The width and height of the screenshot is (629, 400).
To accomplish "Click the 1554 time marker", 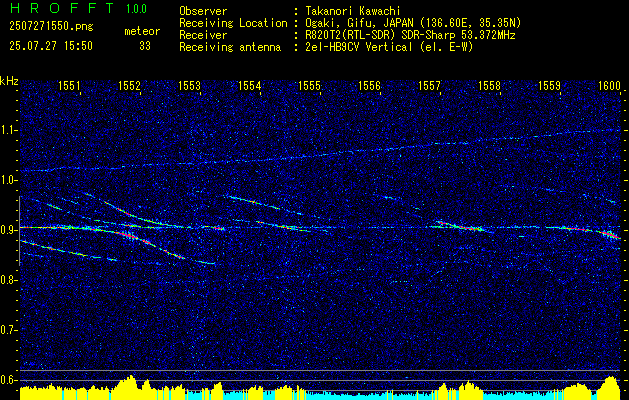I will pos(250,85).
